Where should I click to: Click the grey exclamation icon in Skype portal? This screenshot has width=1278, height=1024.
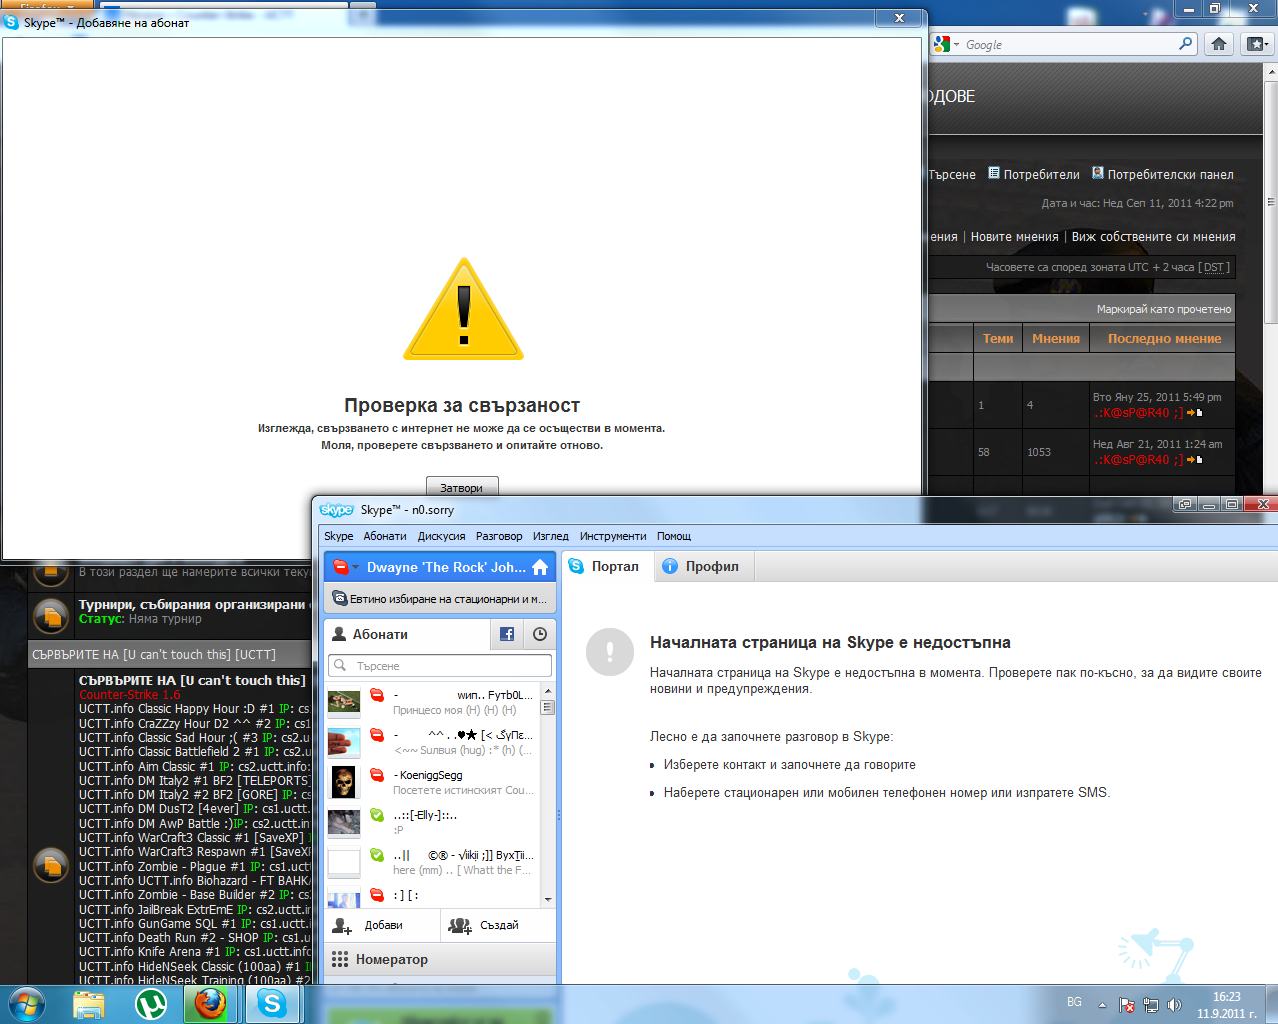pos(610,653)
